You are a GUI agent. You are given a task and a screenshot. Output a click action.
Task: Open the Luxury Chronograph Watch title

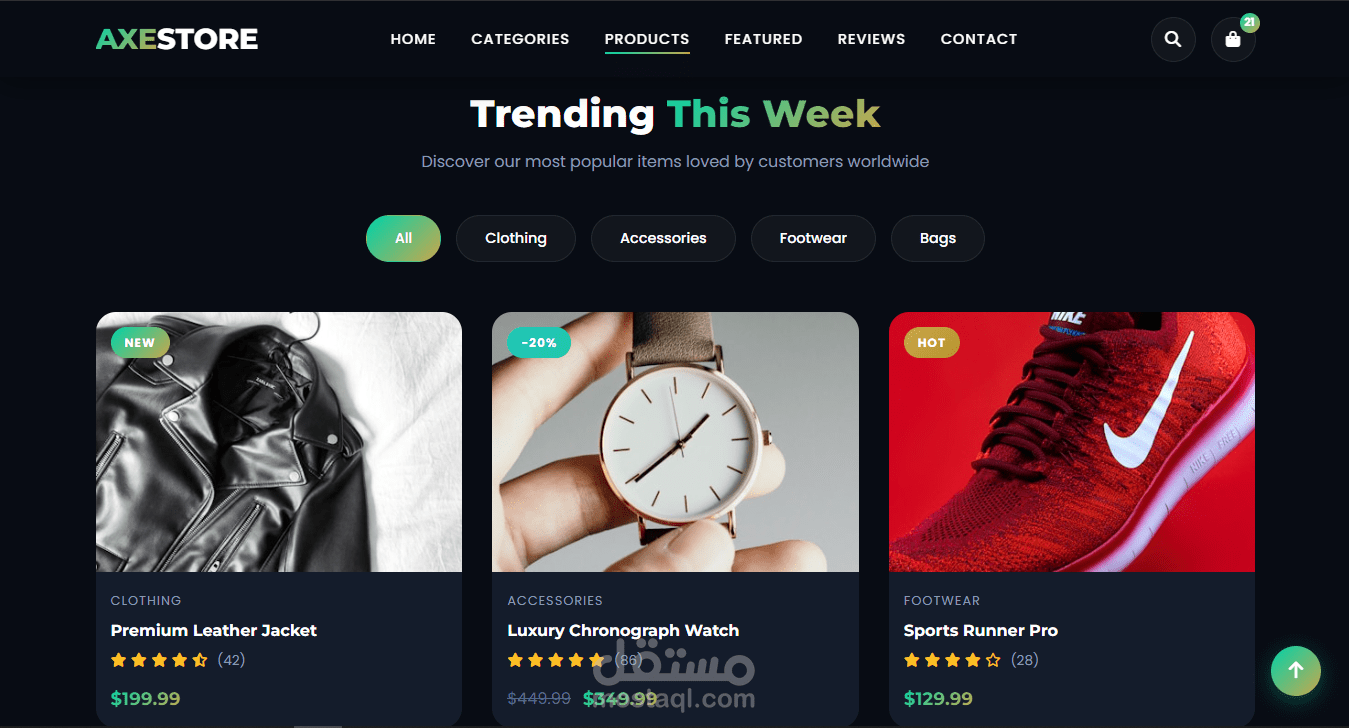623,630
